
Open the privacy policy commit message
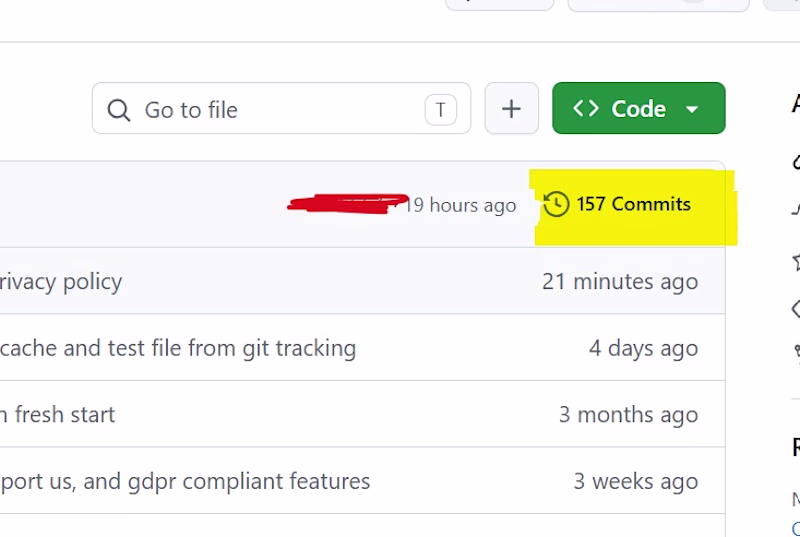(x=61, y=282)
